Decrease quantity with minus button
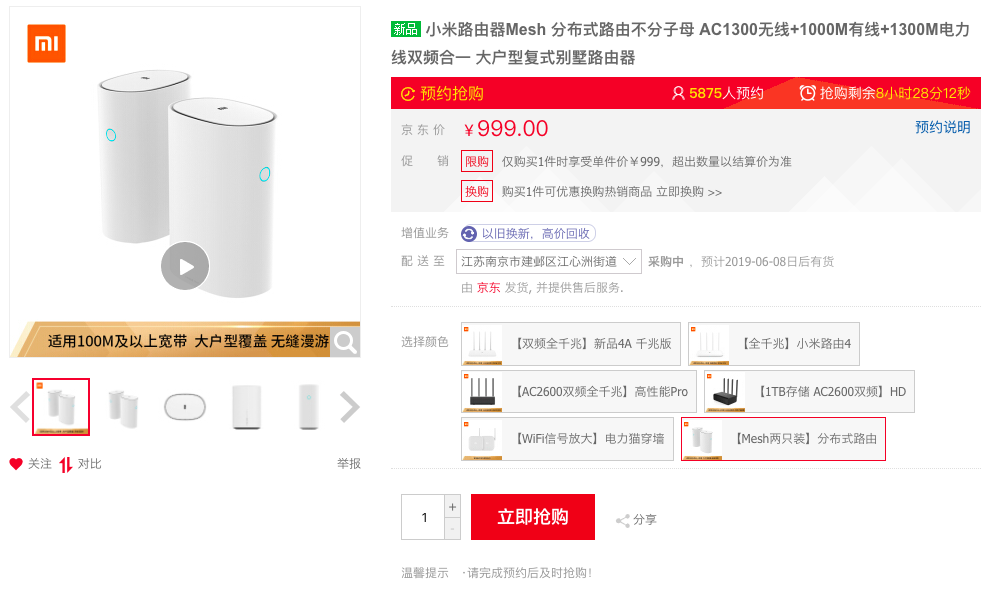The width and height of the screenshot is (1001, 597). [452, 528]
